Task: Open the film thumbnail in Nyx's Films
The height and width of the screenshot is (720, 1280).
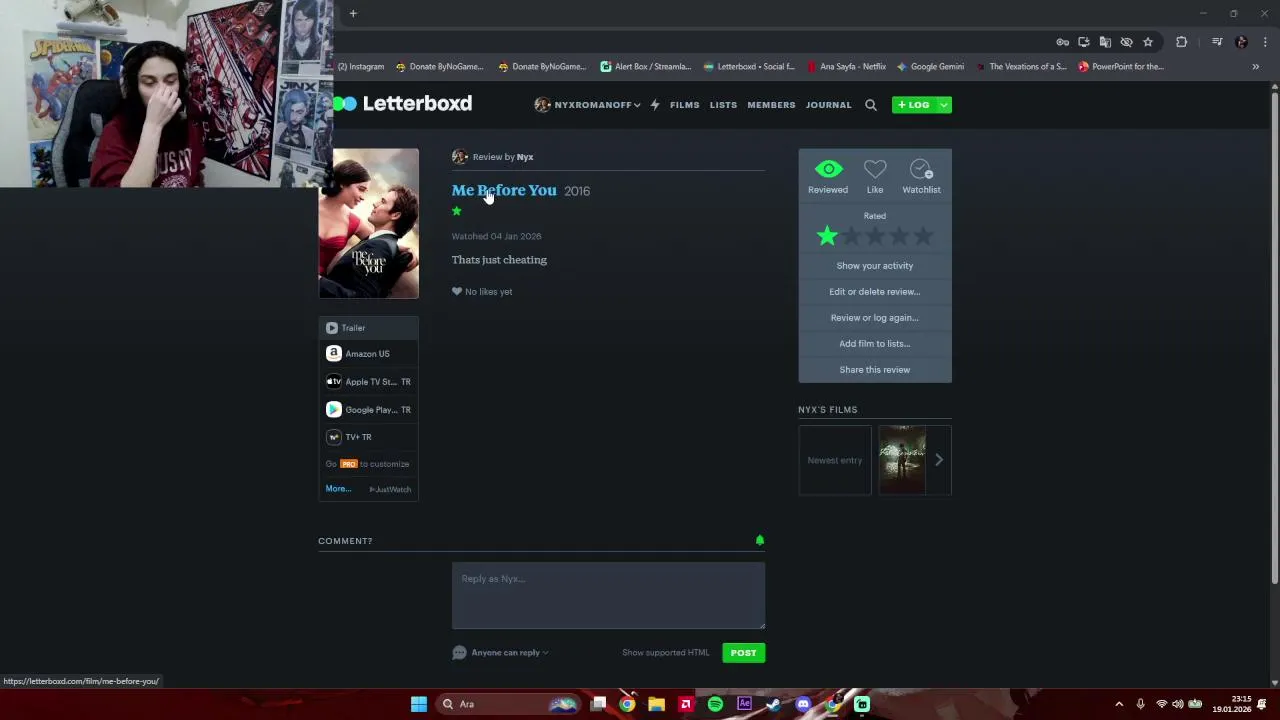Action: tap(902, 460)
